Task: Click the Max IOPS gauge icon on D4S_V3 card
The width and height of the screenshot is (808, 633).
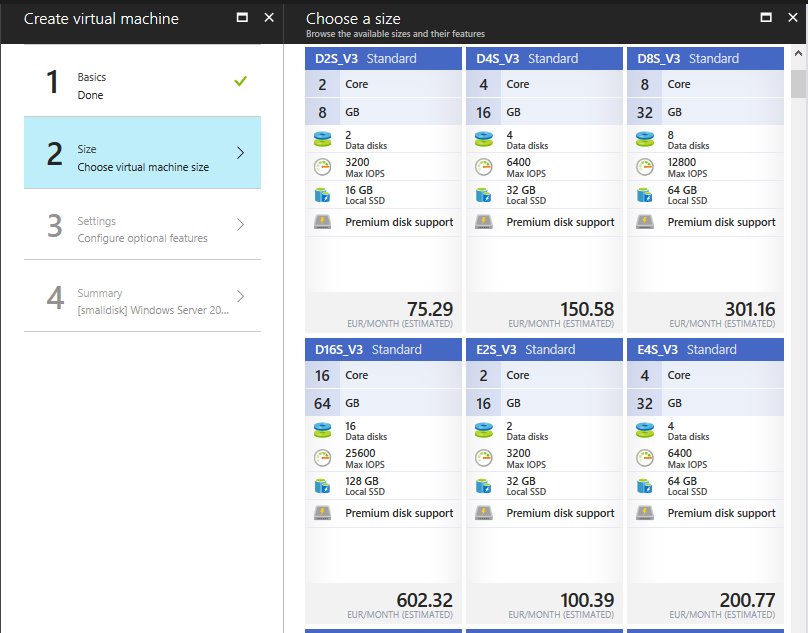Action: click(x=484, y=167)
